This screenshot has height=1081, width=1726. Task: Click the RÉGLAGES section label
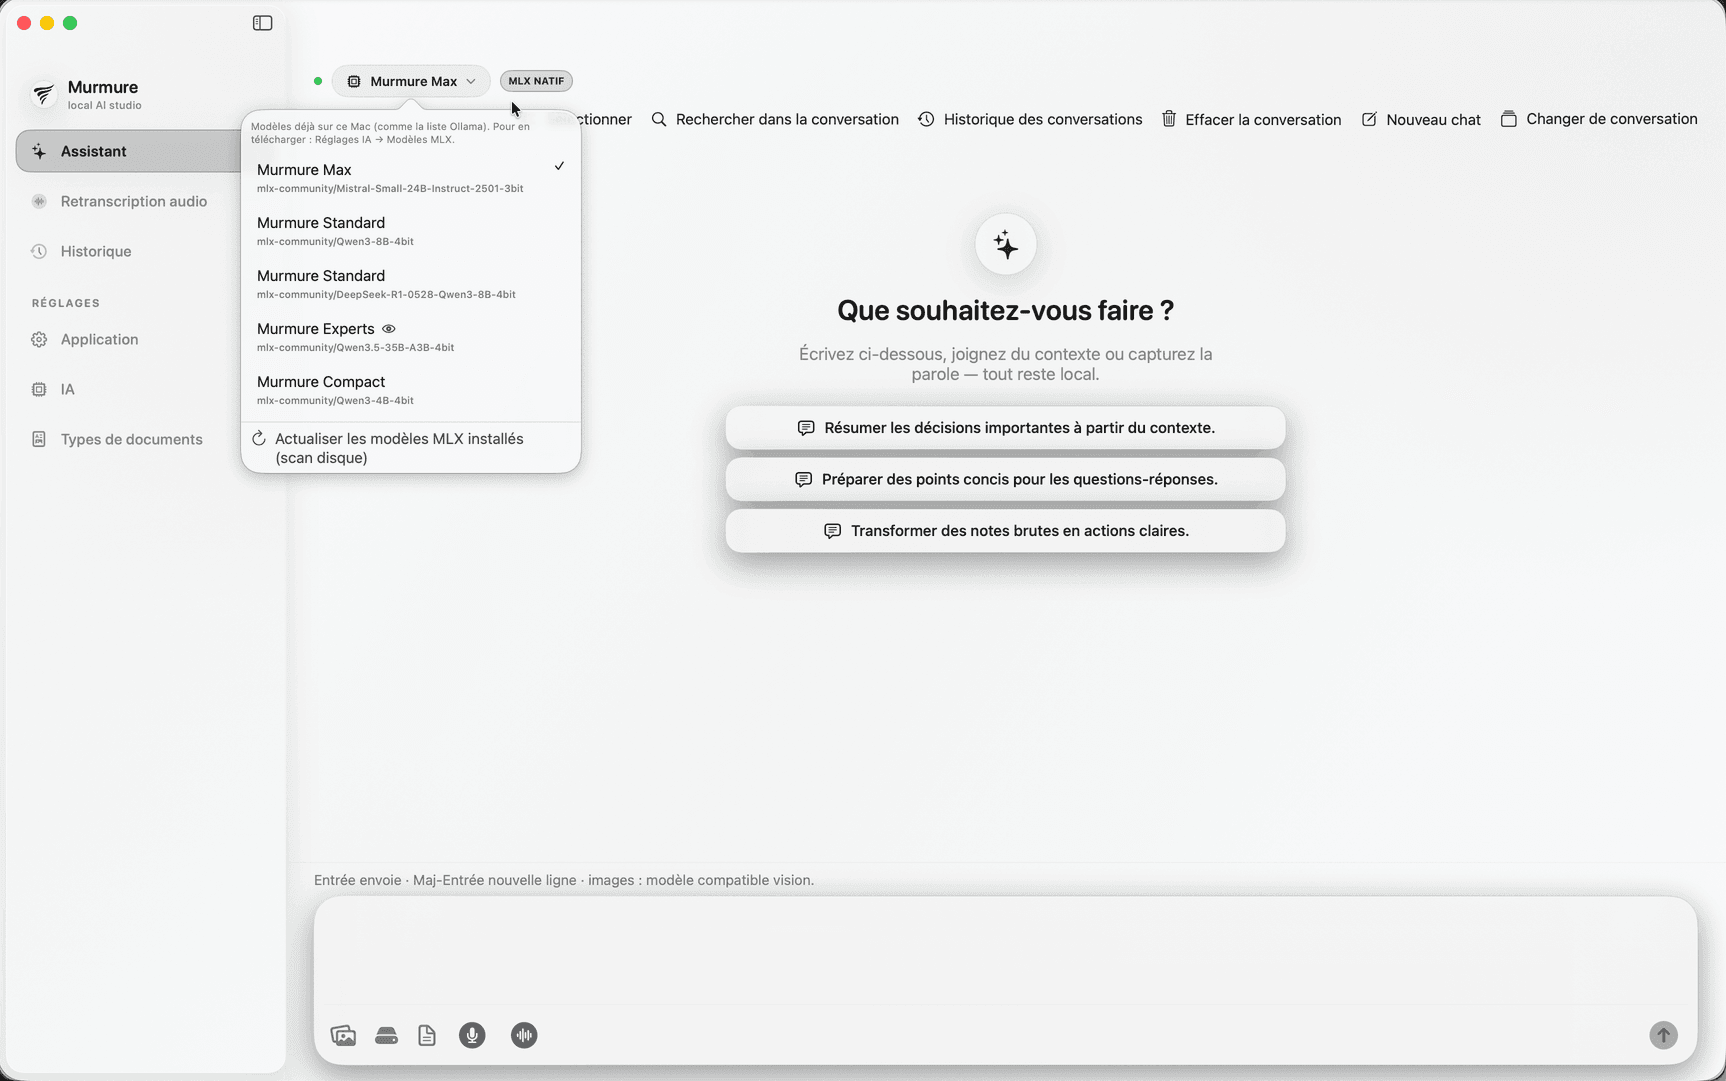click(66, 303)
